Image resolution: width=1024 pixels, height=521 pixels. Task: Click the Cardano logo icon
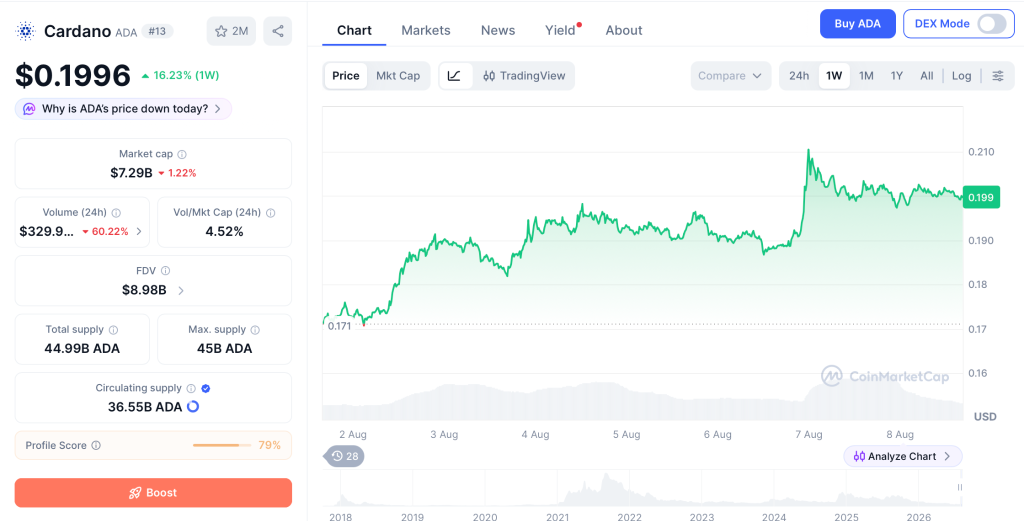[25, 31]
